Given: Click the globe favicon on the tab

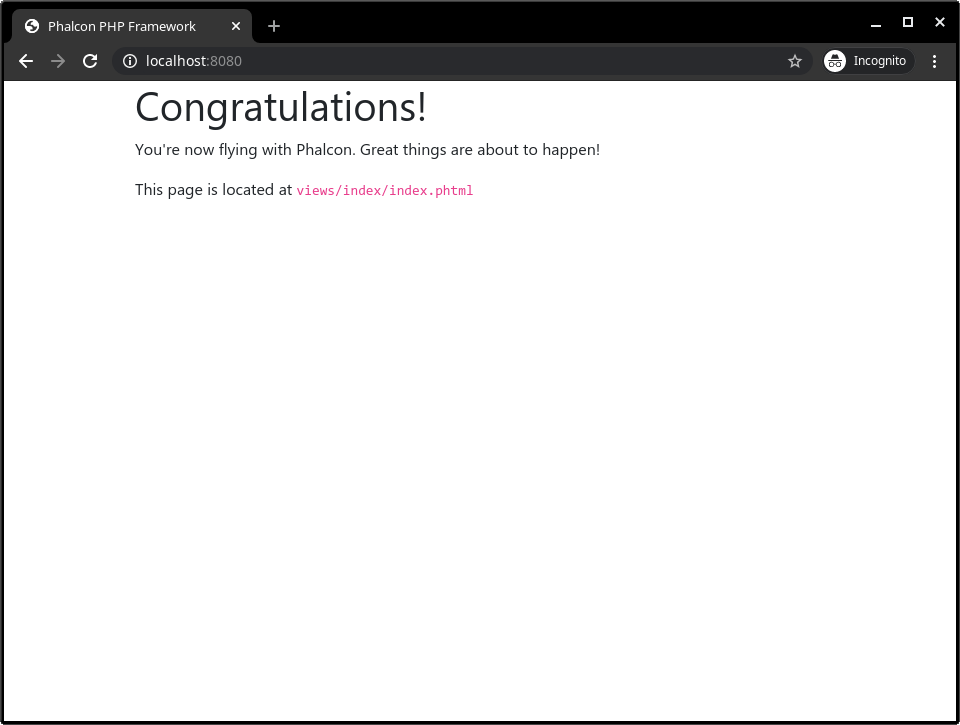Looking at the screenshot, I should pos(32,26).
